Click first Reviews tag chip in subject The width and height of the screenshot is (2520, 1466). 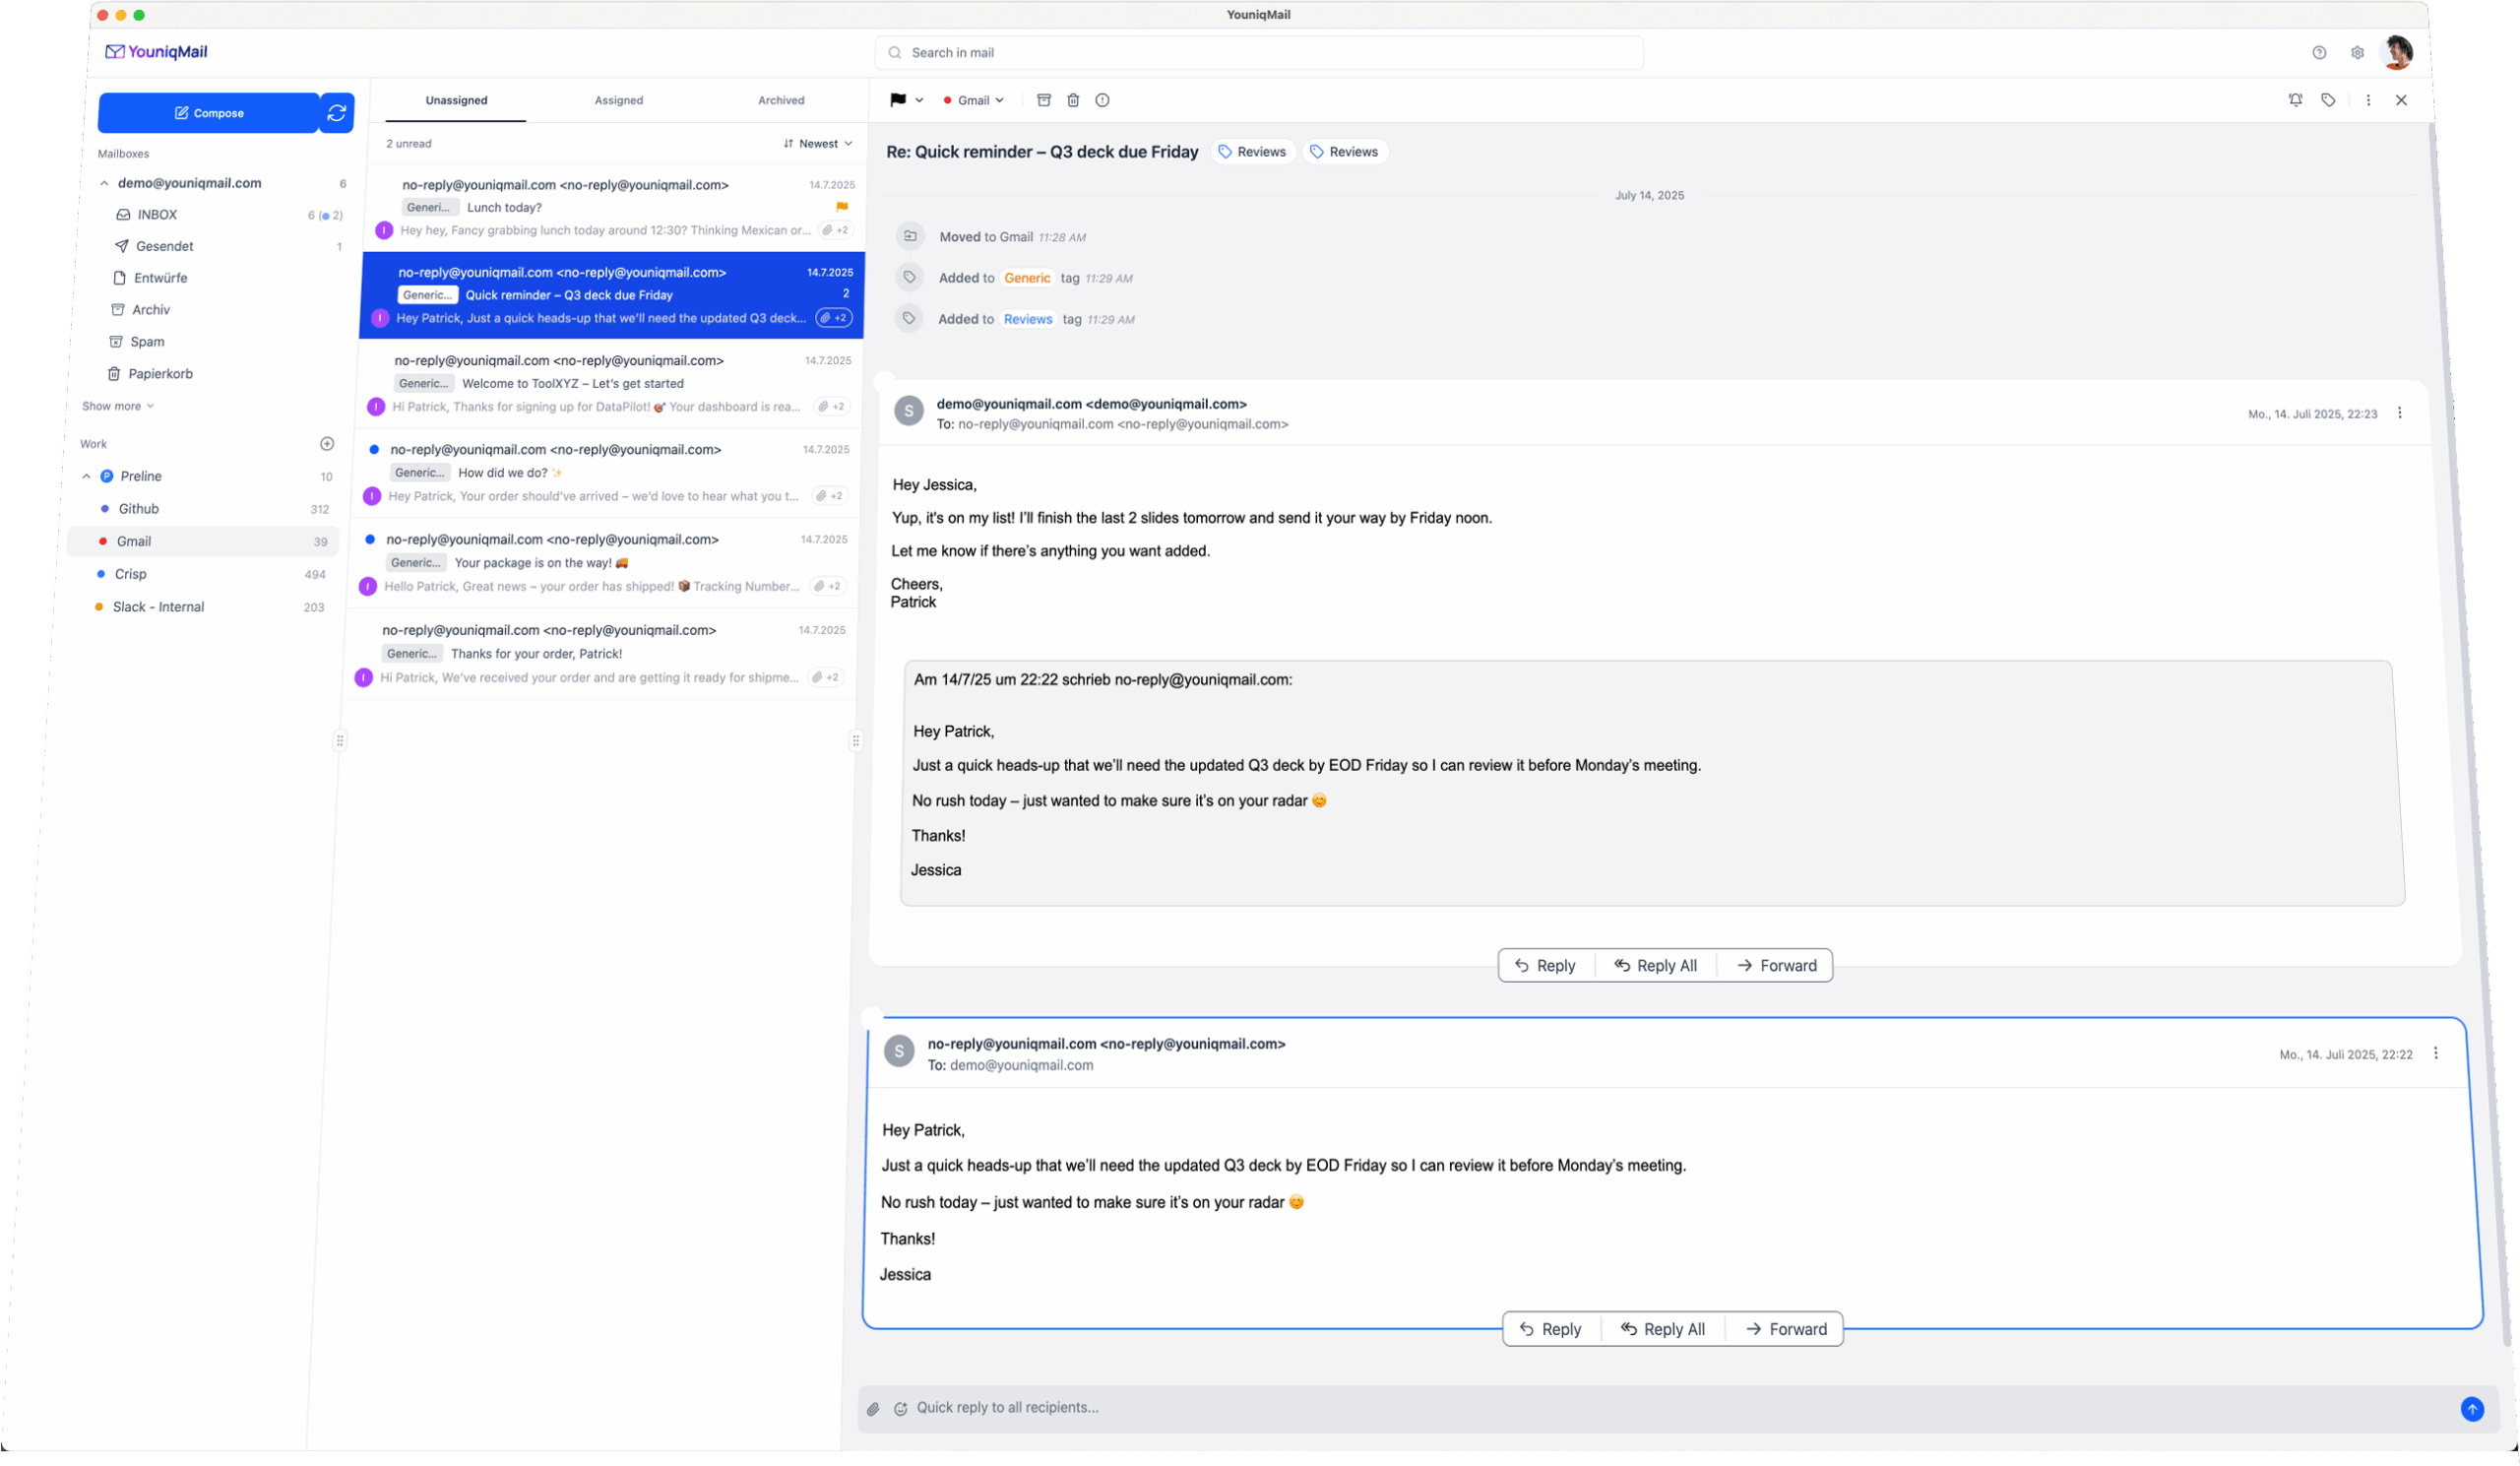pos(1252,152)
